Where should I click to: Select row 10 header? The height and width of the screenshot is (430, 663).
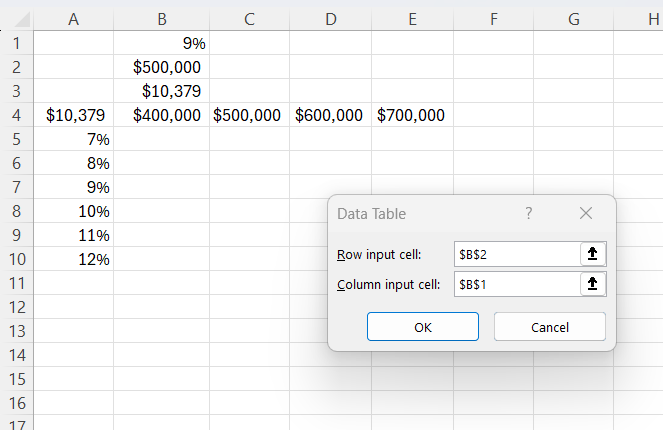(16, 259)
